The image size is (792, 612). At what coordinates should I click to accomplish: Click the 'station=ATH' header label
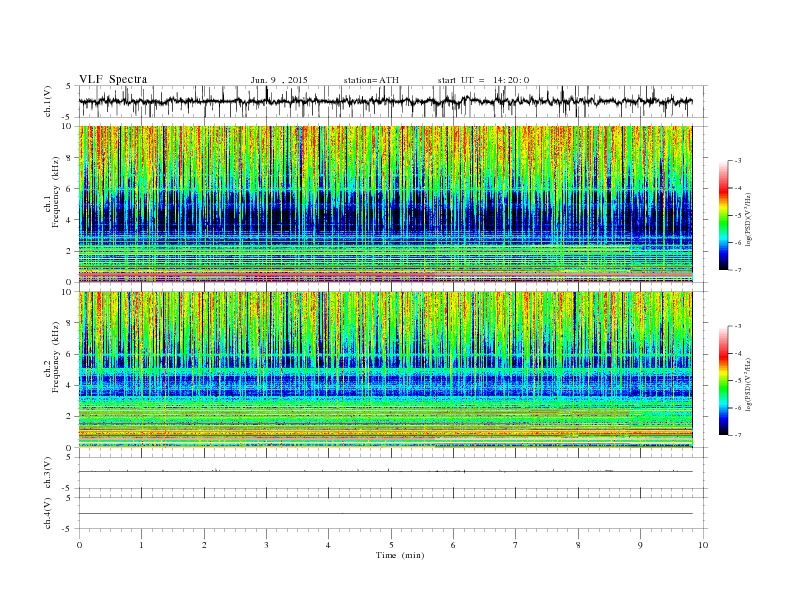(x=371, y=80)
